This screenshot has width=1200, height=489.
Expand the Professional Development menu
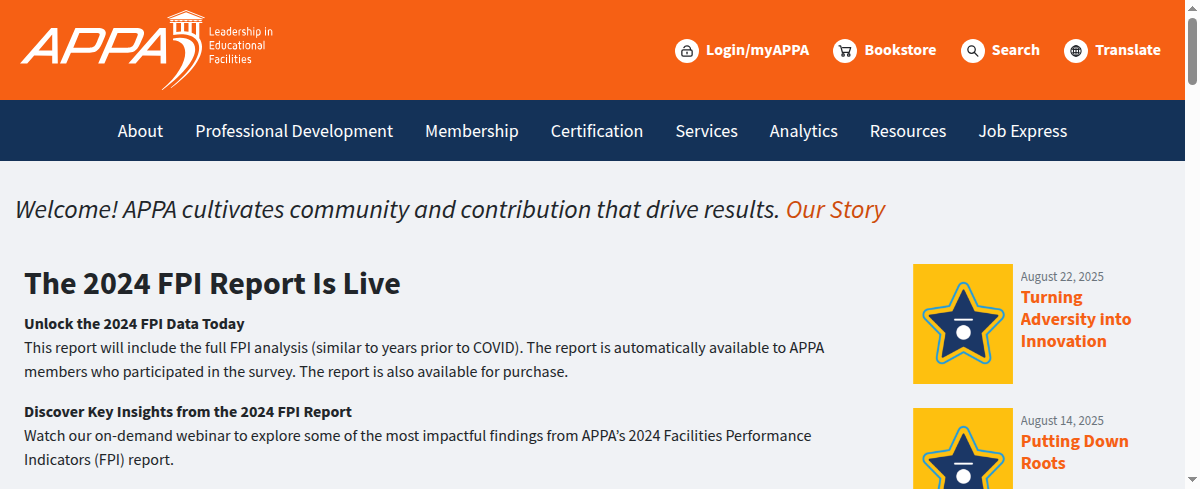click(x=294, y=131)
